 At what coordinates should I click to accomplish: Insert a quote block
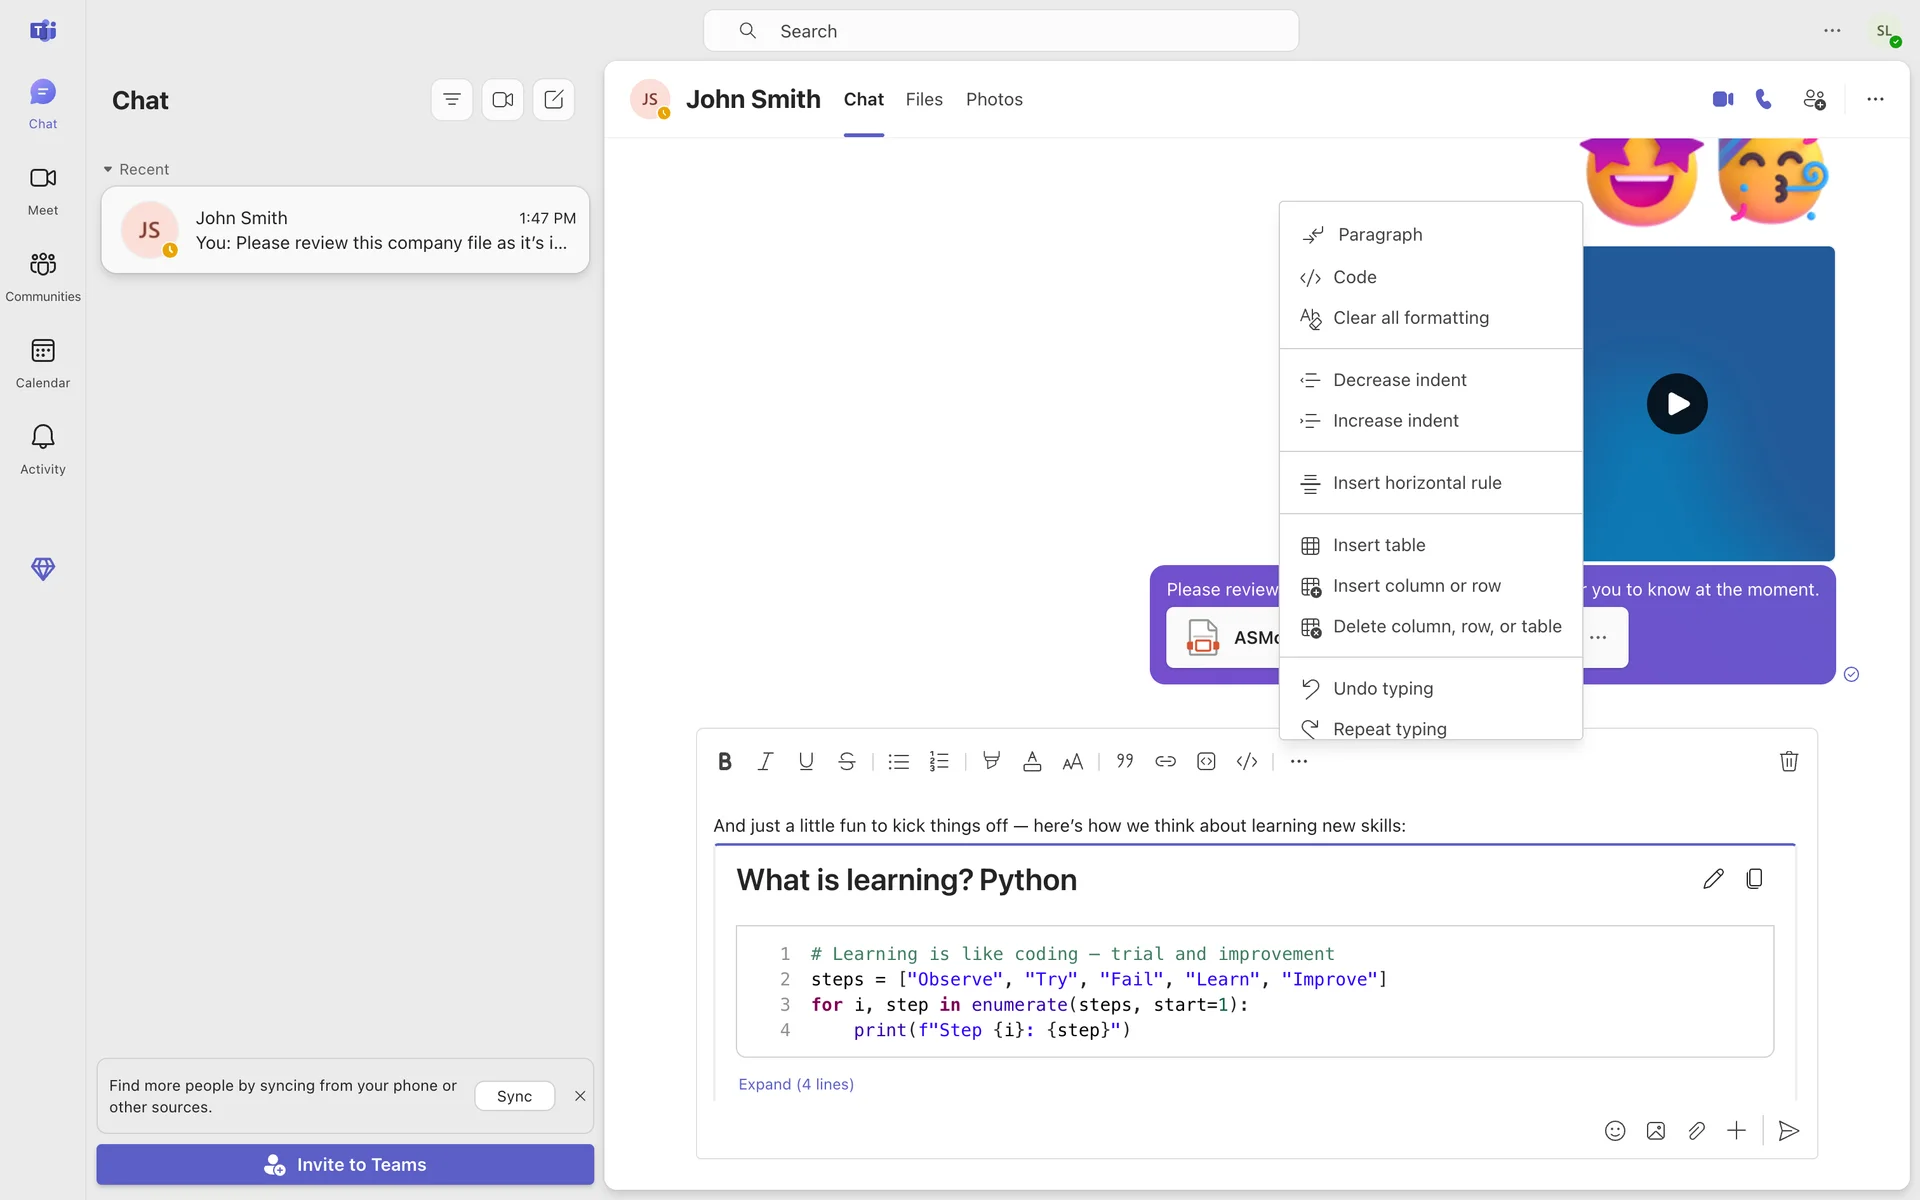(x=1125, y=762)
